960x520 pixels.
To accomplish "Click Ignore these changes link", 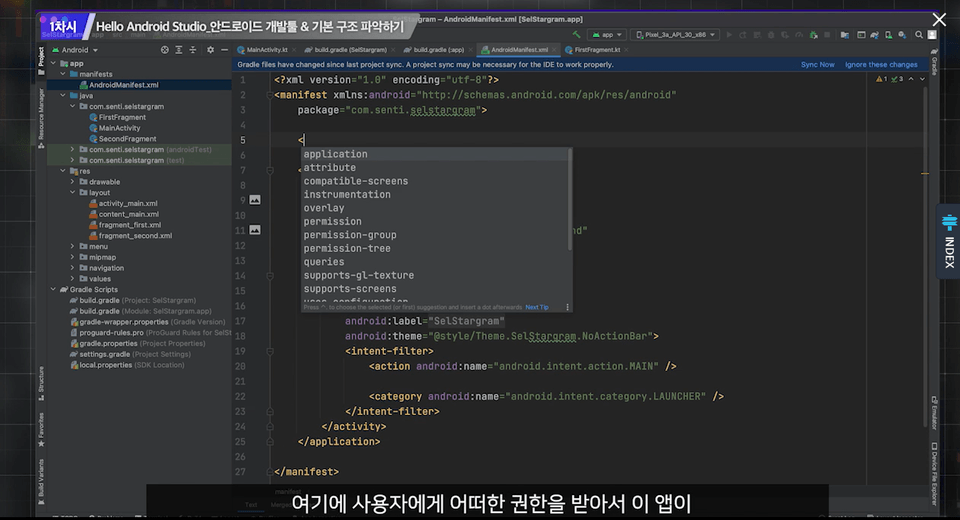I will (881, 64).
